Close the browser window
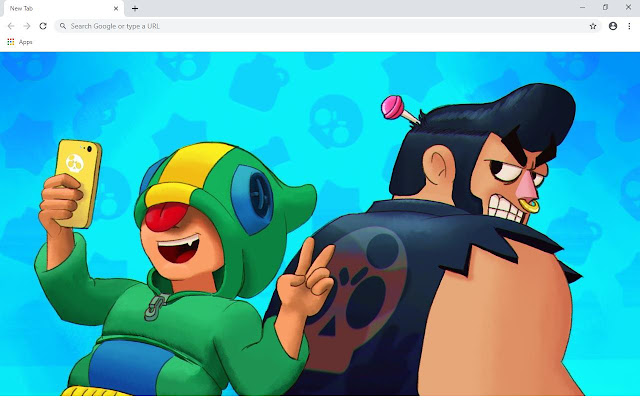 coord(628,7)
